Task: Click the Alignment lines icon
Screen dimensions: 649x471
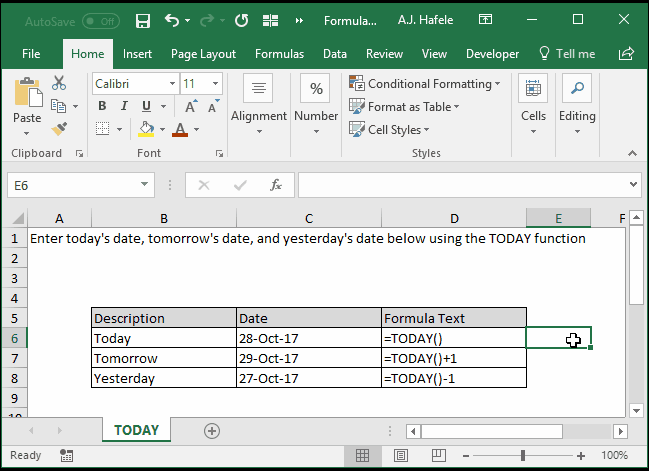Action: pyautogui.click(x=258, y=88)
